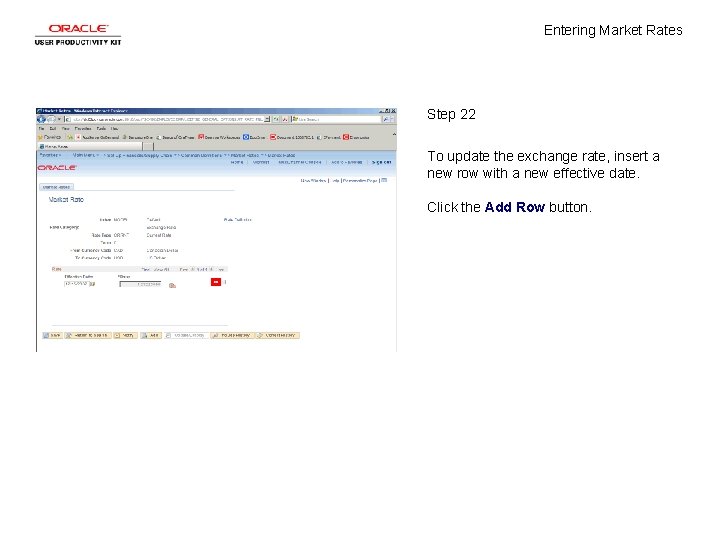The height and width of the screenshot is (540, 720).
Task: Click the Delete Row minus button
Action: [x=225, y=282]
